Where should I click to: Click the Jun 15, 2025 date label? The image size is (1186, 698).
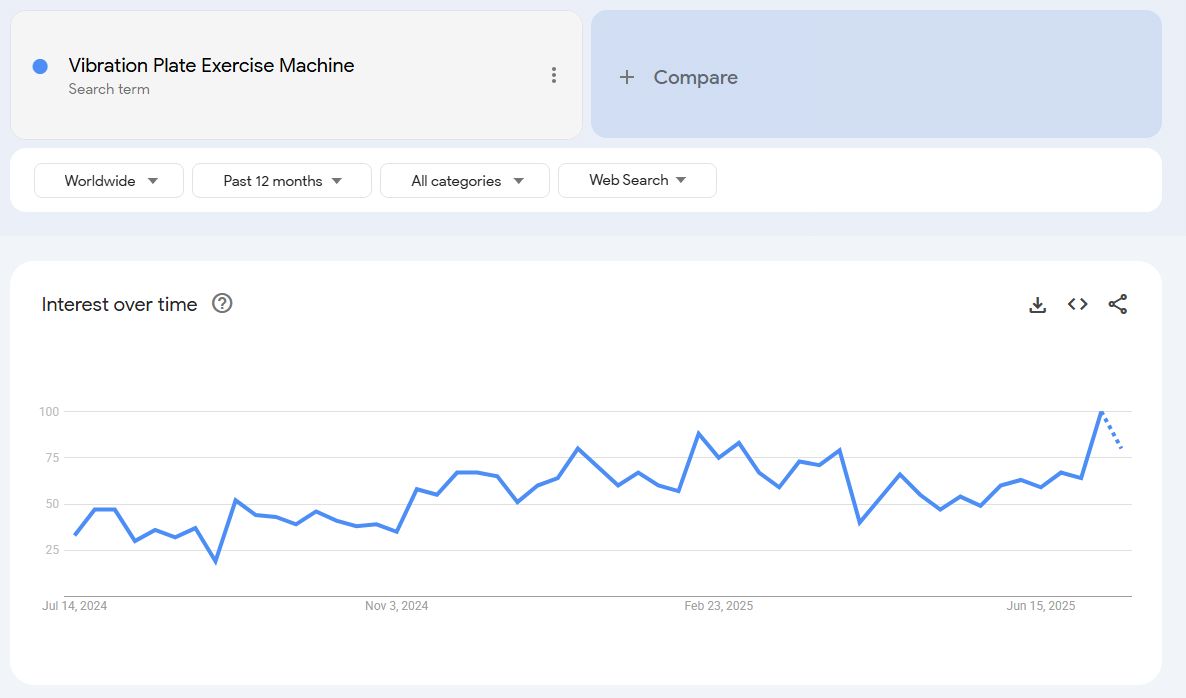(1040, 606)
